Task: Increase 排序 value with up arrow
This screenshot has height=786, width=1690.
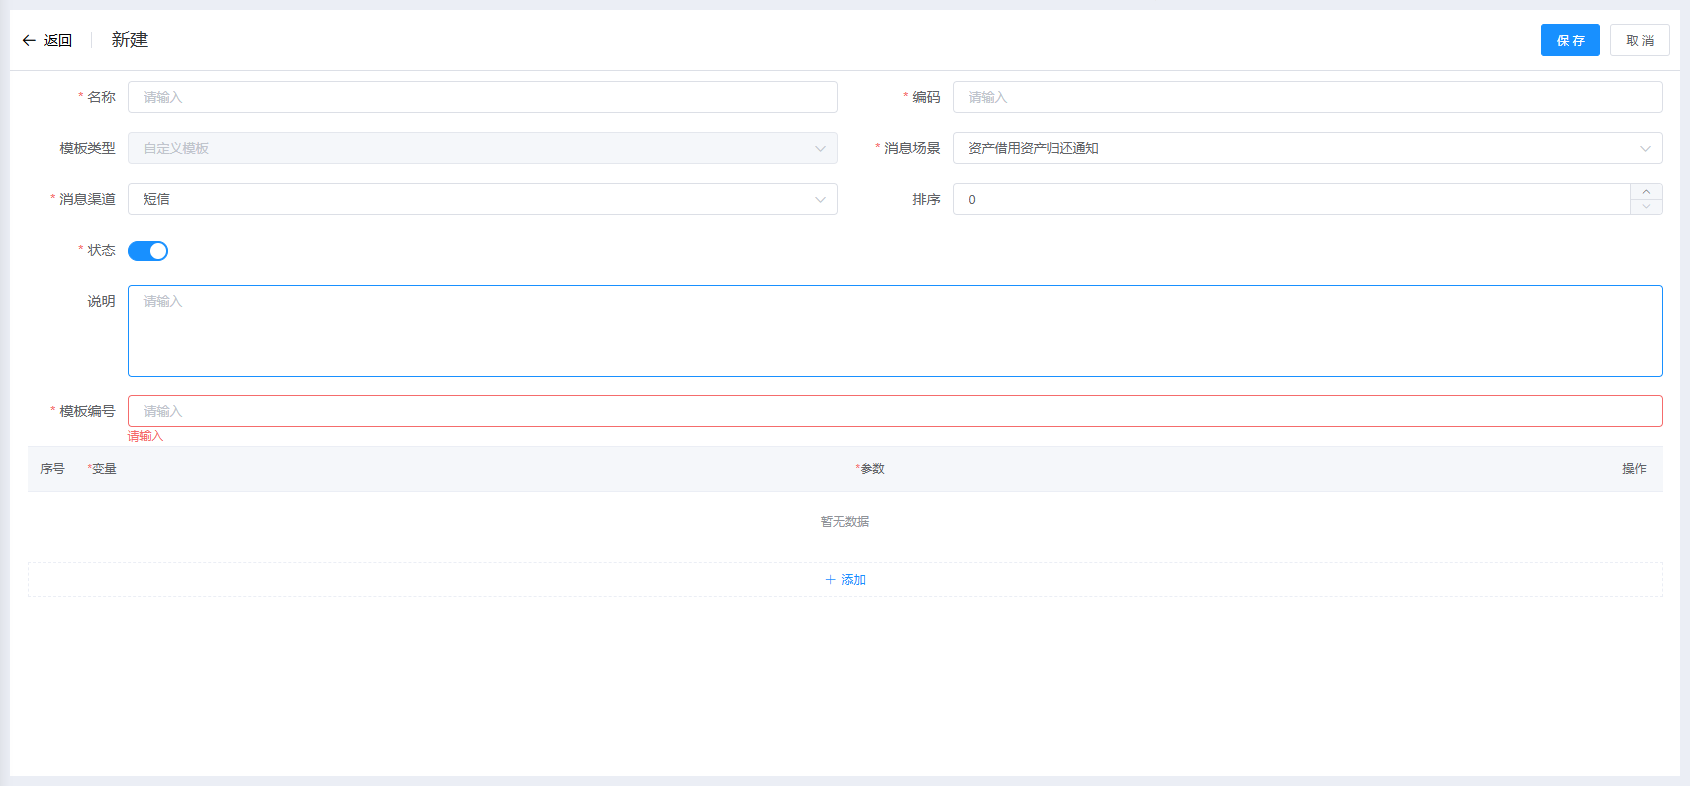Action: pos(1646,192)
